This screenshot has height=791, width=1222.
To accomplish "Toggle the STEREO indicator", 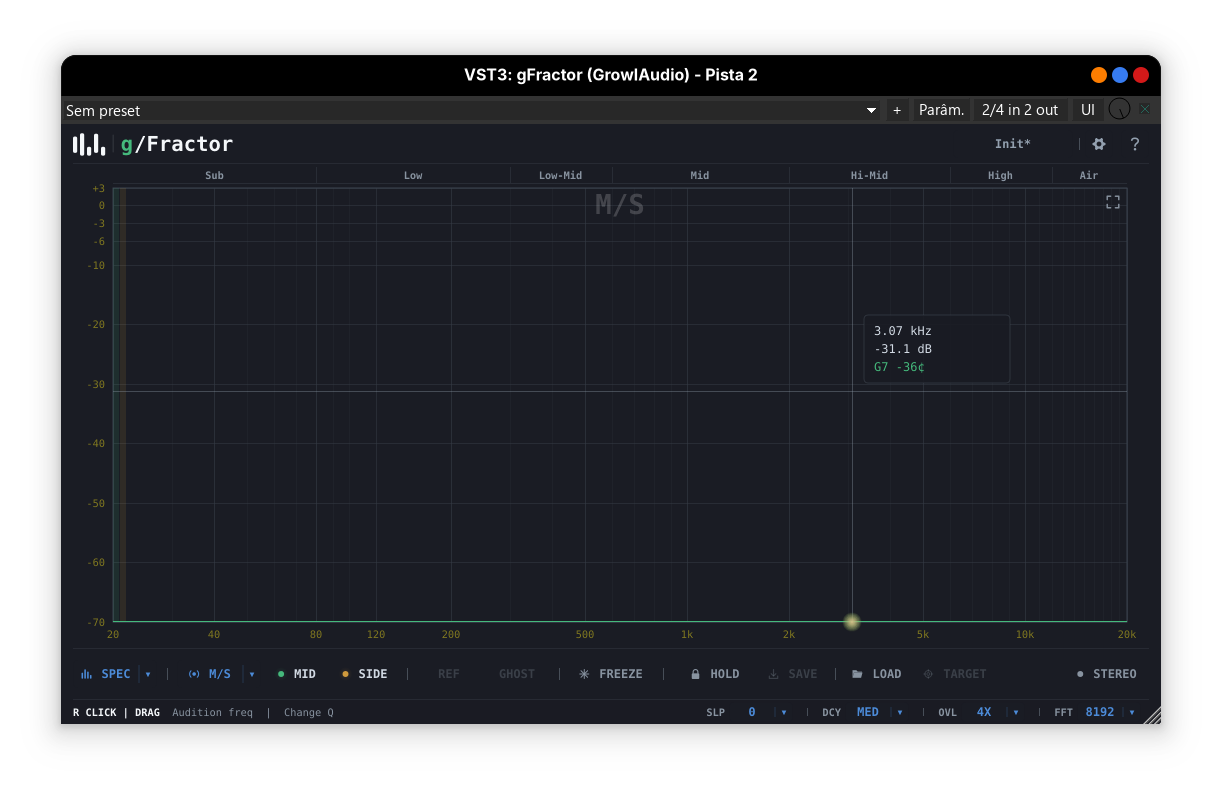I will [1107, 674].
